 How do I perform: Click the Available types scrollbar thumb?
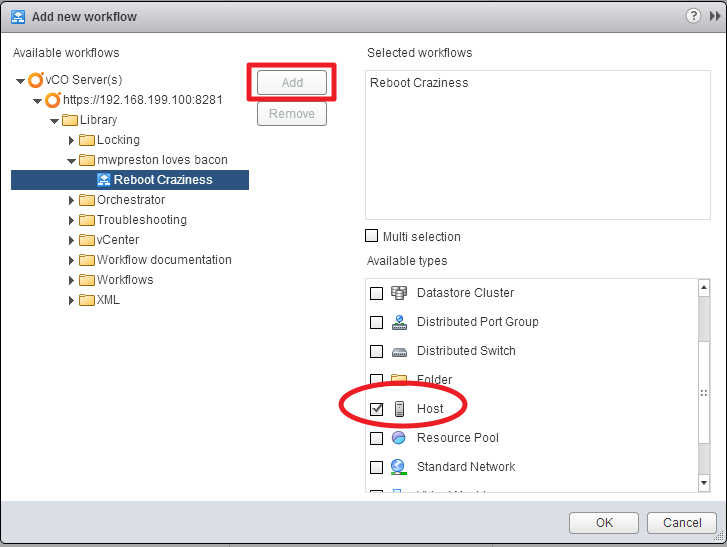(704, 392)
